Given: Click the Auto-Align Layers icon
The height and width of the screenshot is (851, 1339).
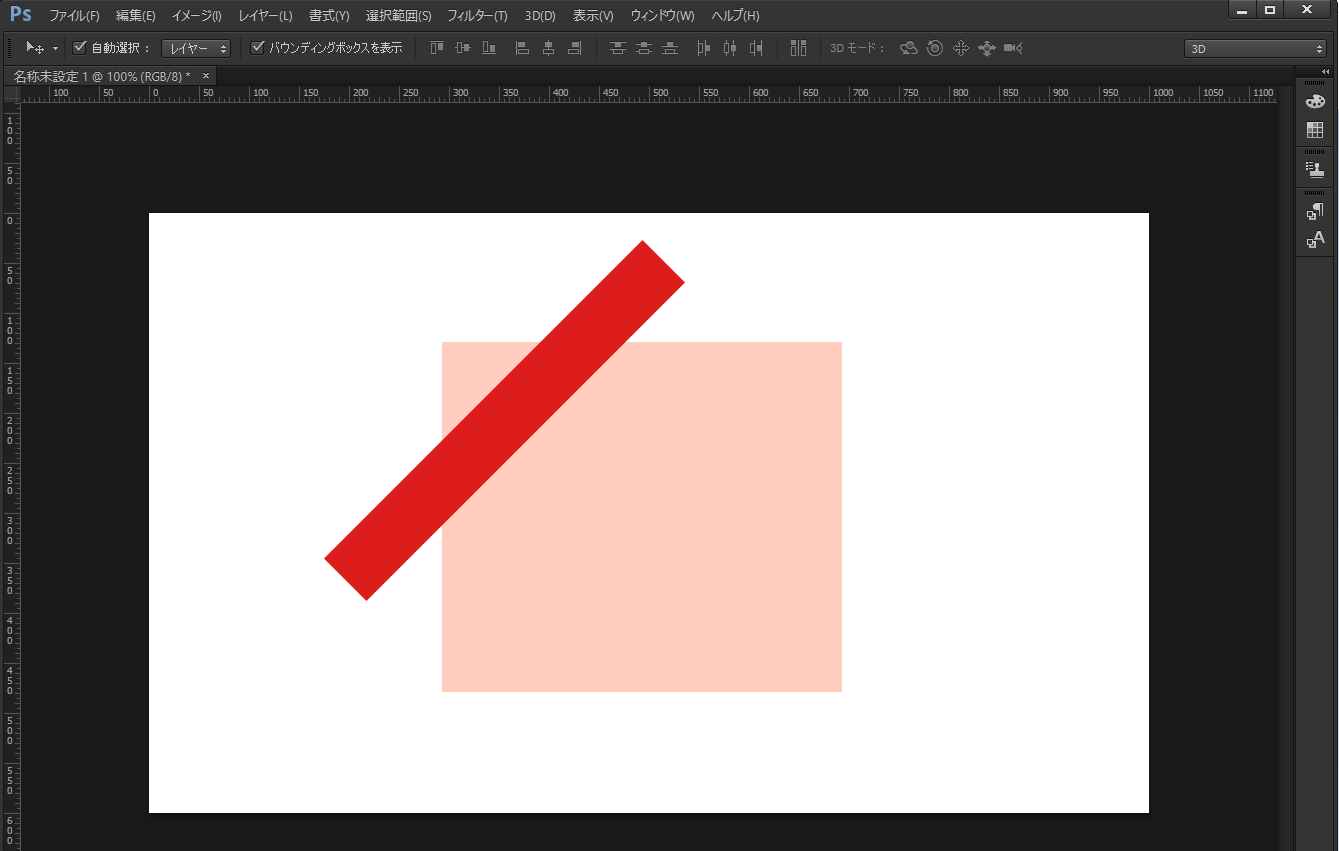Looking at the screenshot, I should coord(798,48).
